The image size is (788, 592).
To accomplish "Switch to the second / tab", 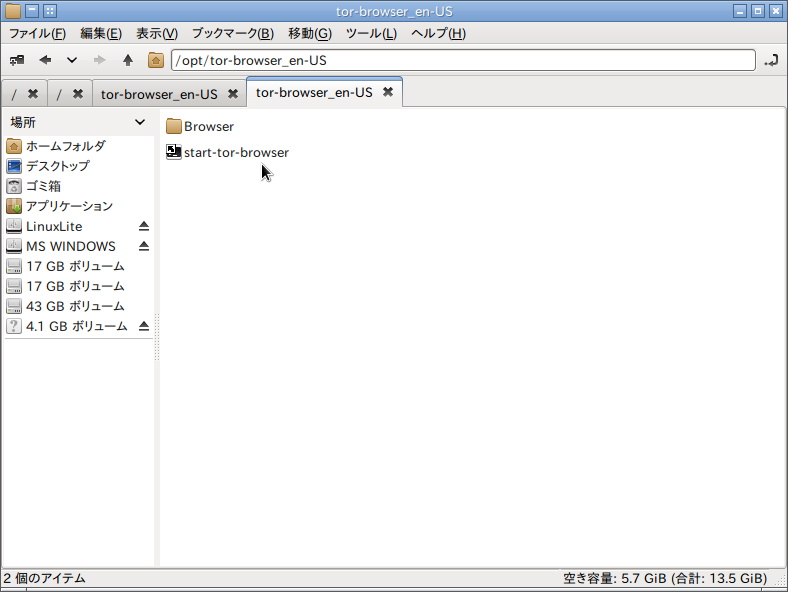I will tap(59, 94).
